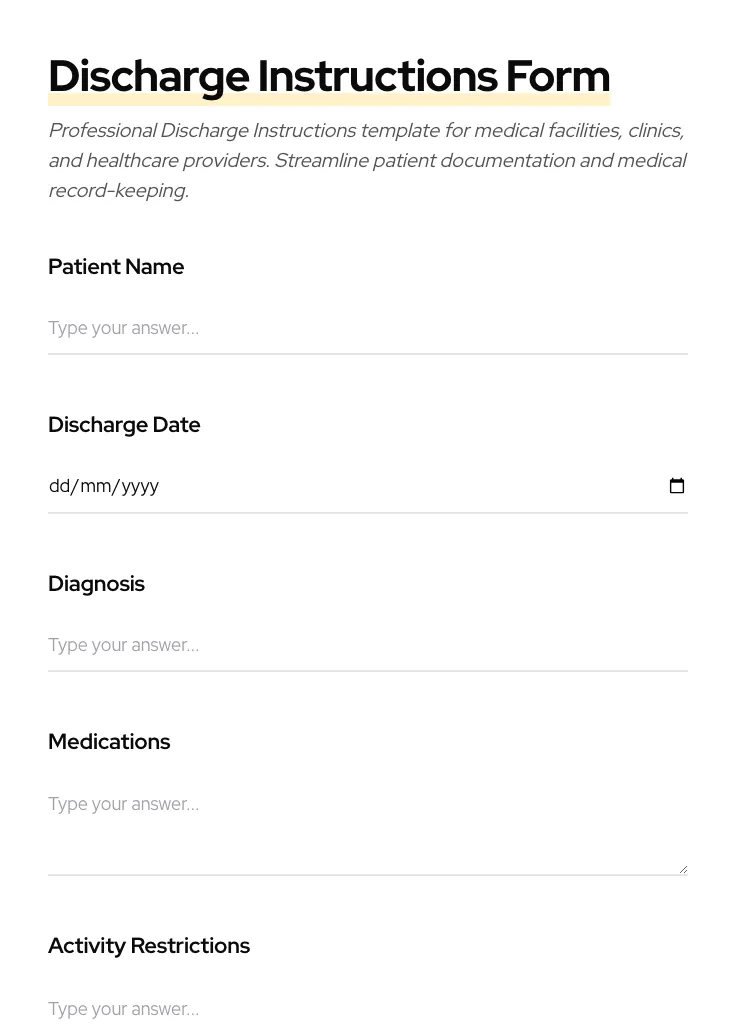The height and width of the screenshot is (1024, 736).
Task: Click the Type your answer placeholder under Activity Restrictions
Action: [123, 1009]
